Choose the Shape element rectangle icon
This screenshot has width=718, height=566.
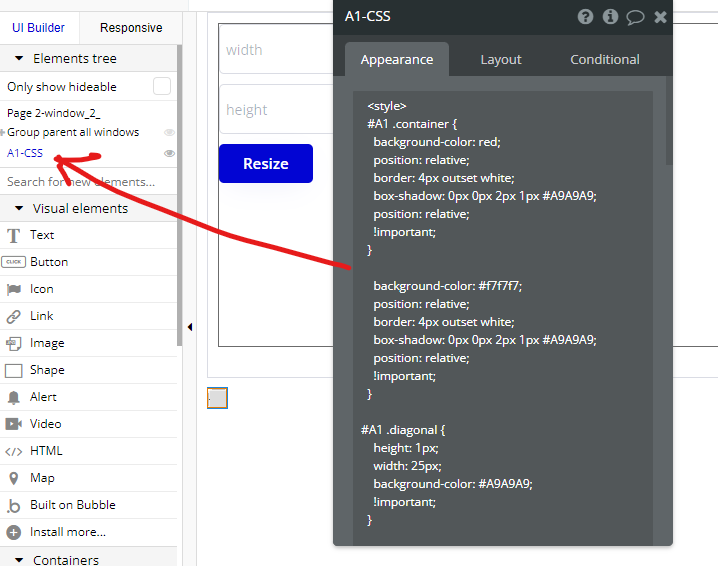[13, 370]
